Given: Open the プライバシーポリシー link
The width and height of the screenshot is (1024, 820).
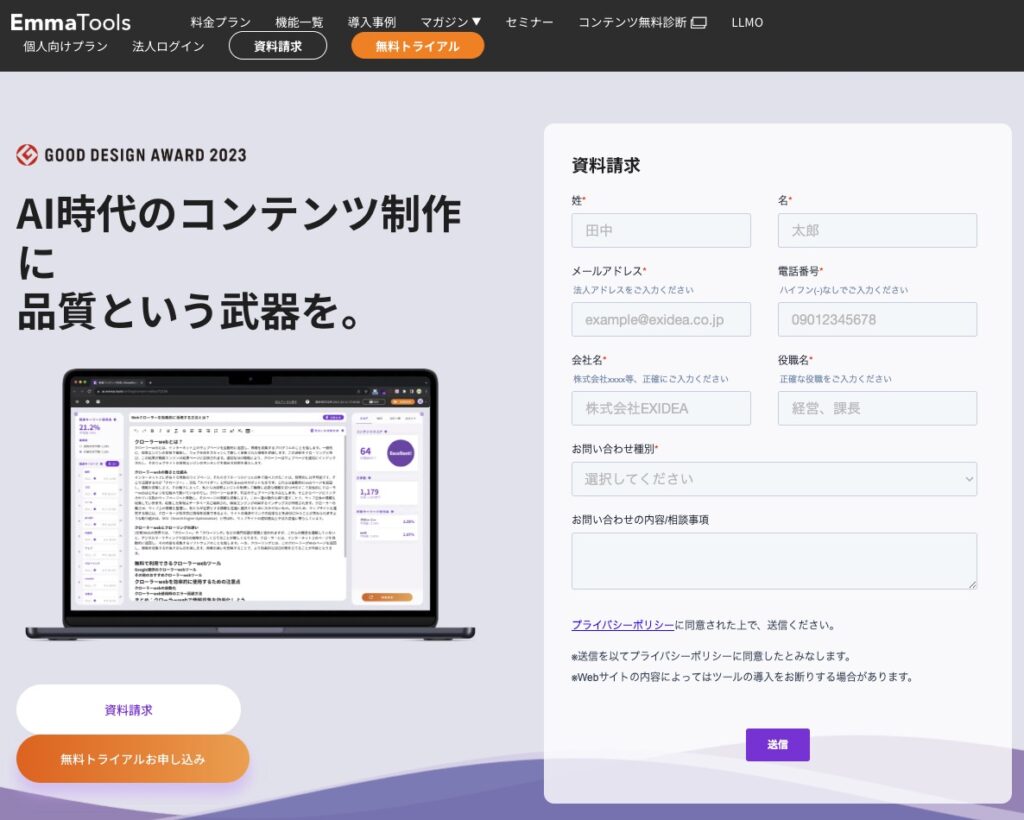Looking at the screenshot, I should tap(622, 625).
